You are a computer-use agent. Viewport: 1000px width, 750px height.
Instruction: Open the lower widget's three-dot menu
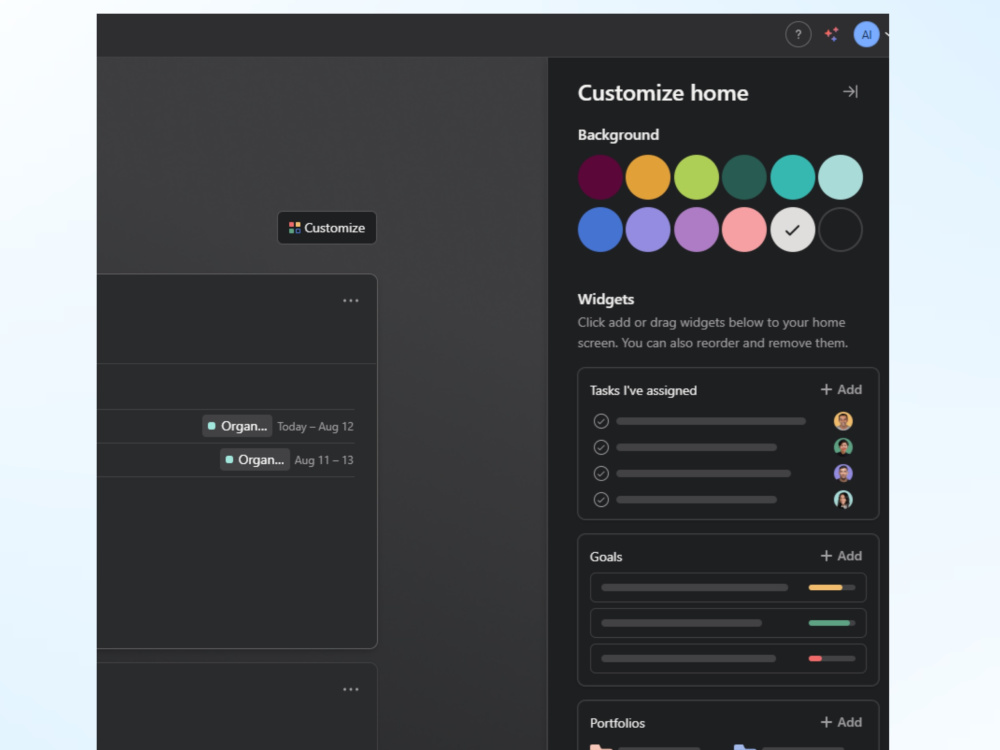tap(351, 689)
